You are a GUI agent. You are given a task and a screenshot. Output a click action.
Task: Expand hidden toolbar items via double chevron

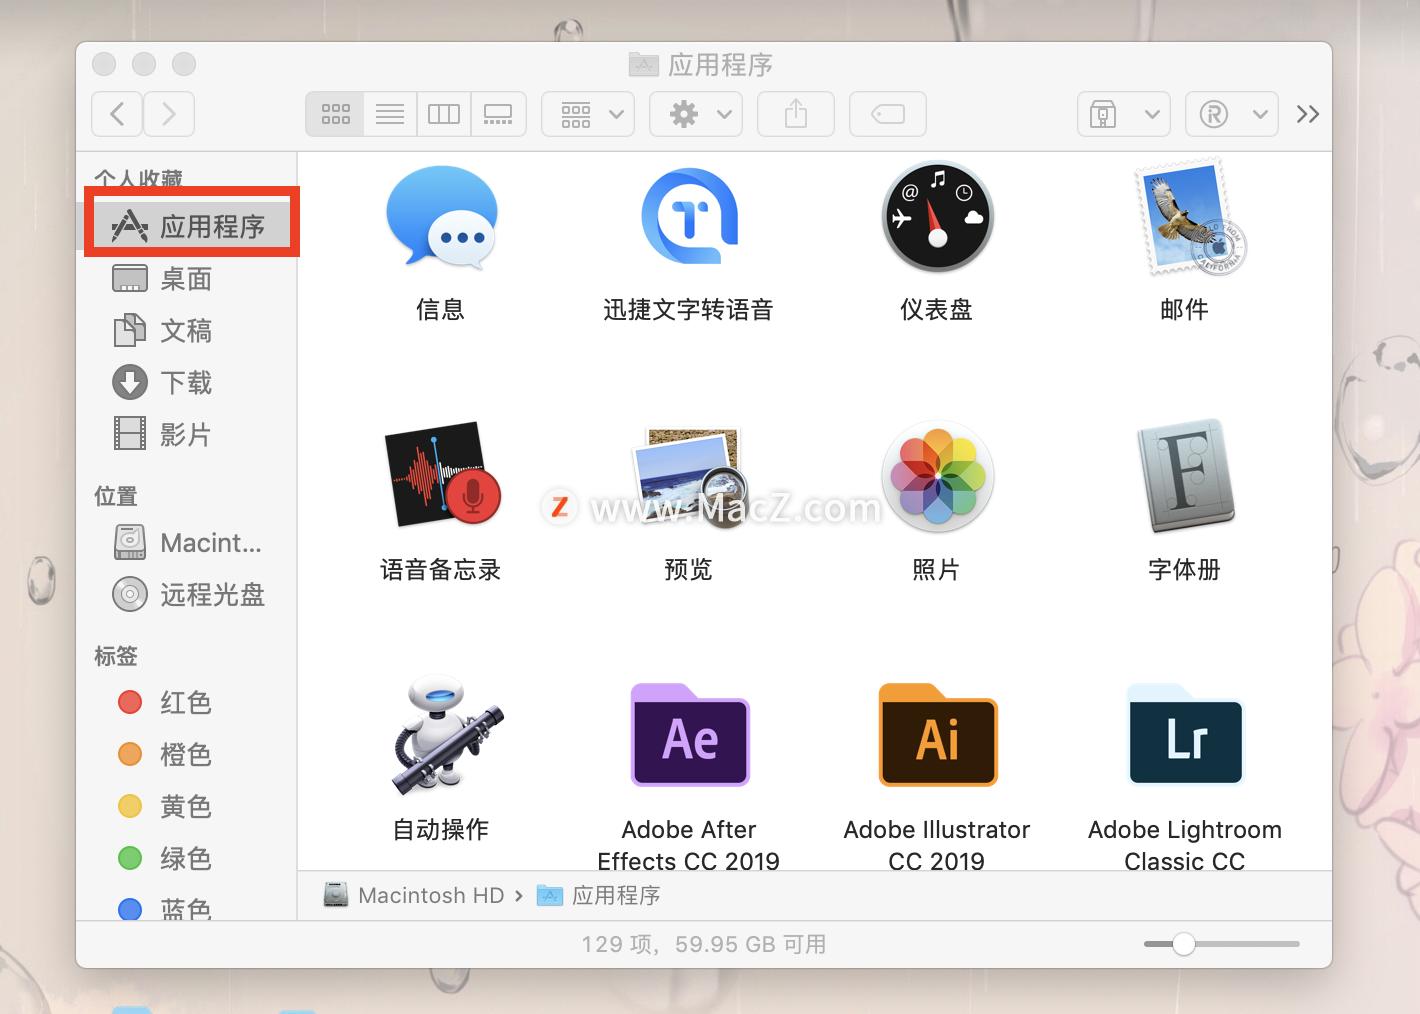(x=1307, y=113)
